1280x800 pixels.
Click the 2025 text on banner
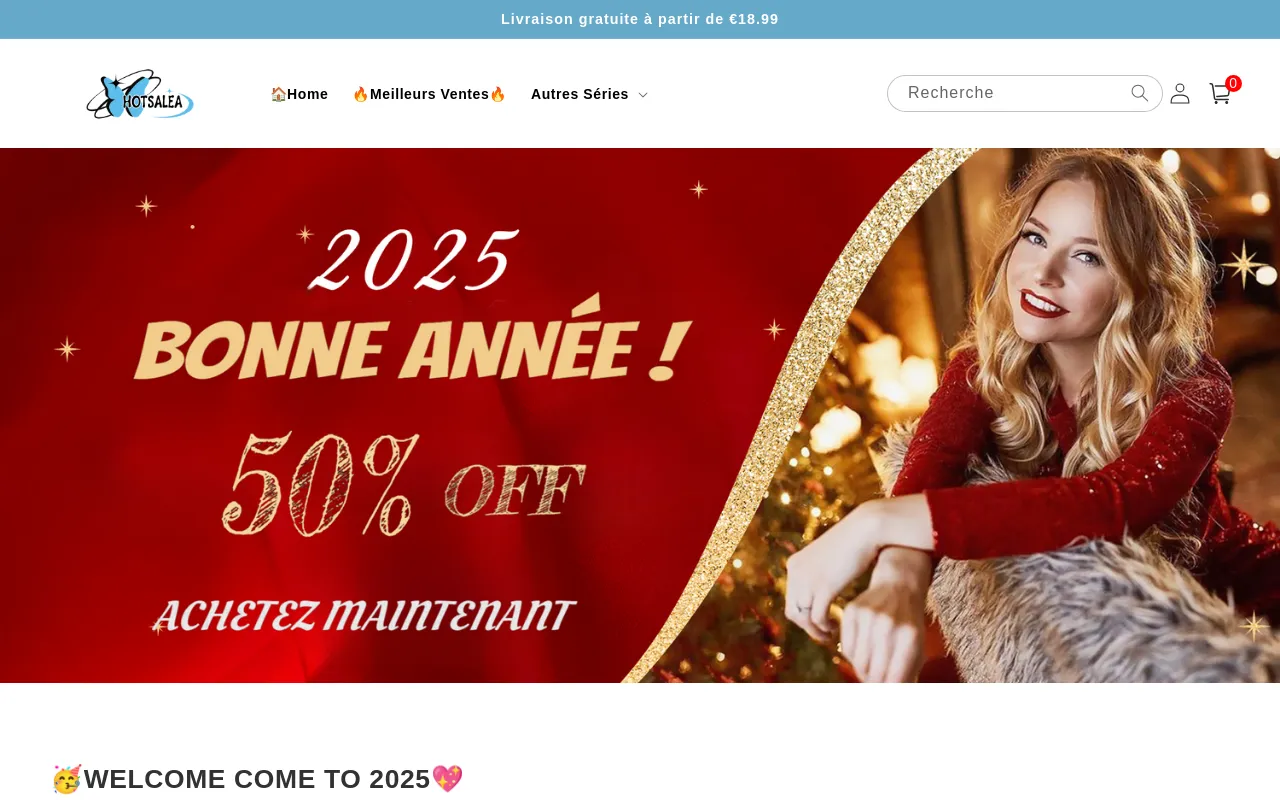(412, 260)
